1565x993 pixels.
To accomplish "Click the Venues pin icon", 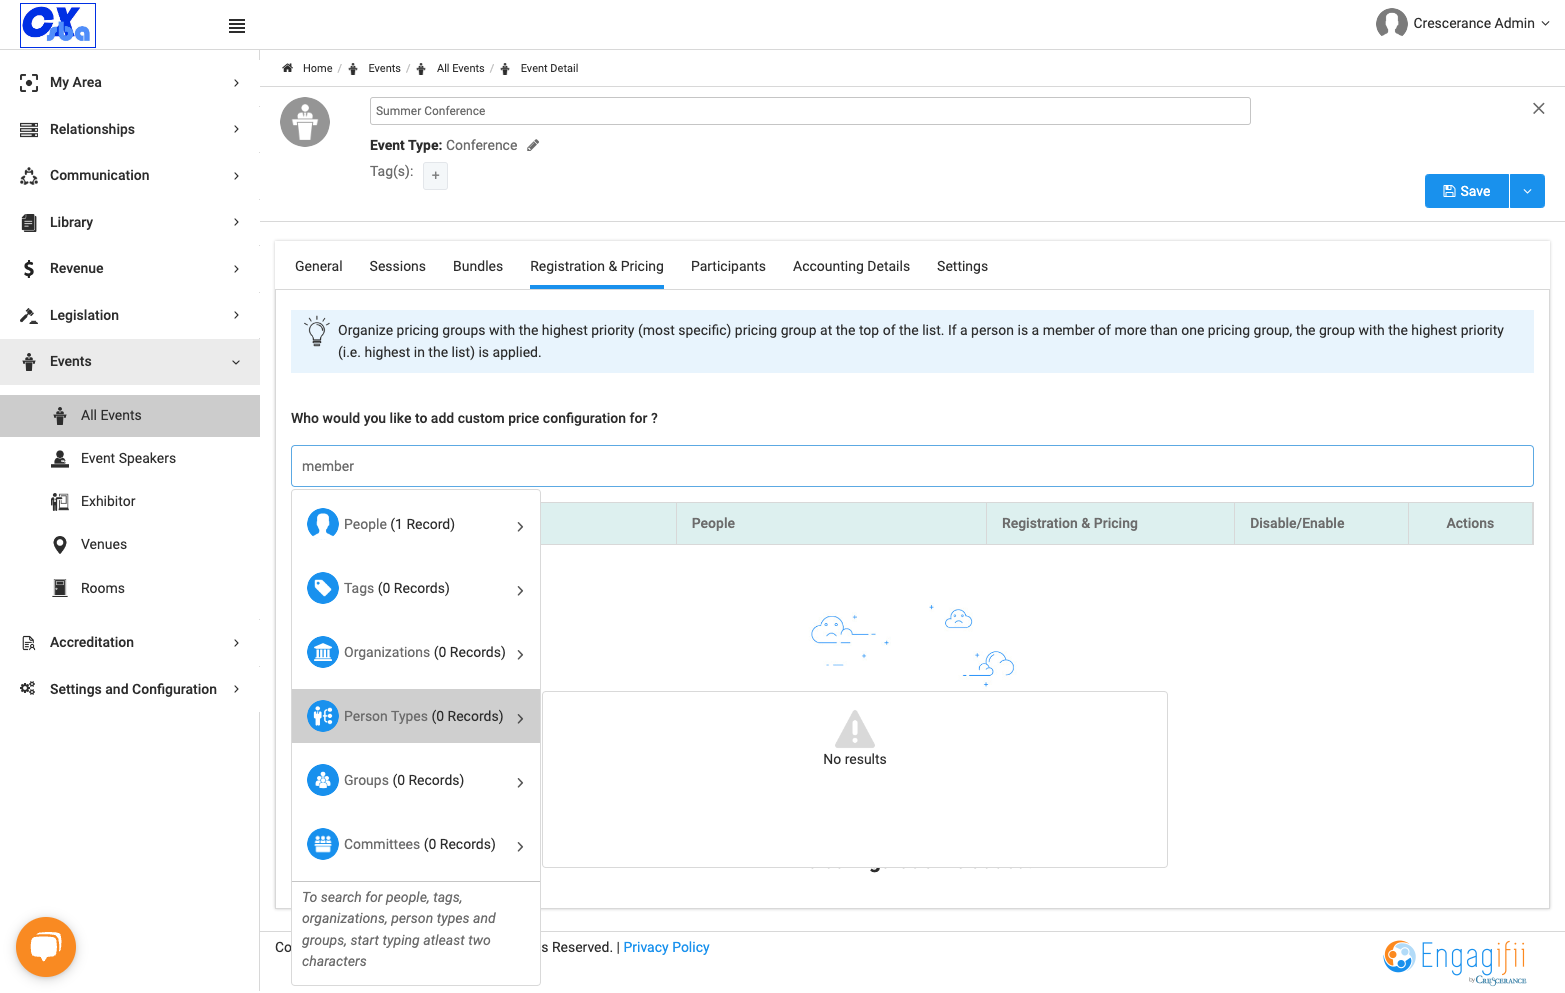I will [60, 544].
